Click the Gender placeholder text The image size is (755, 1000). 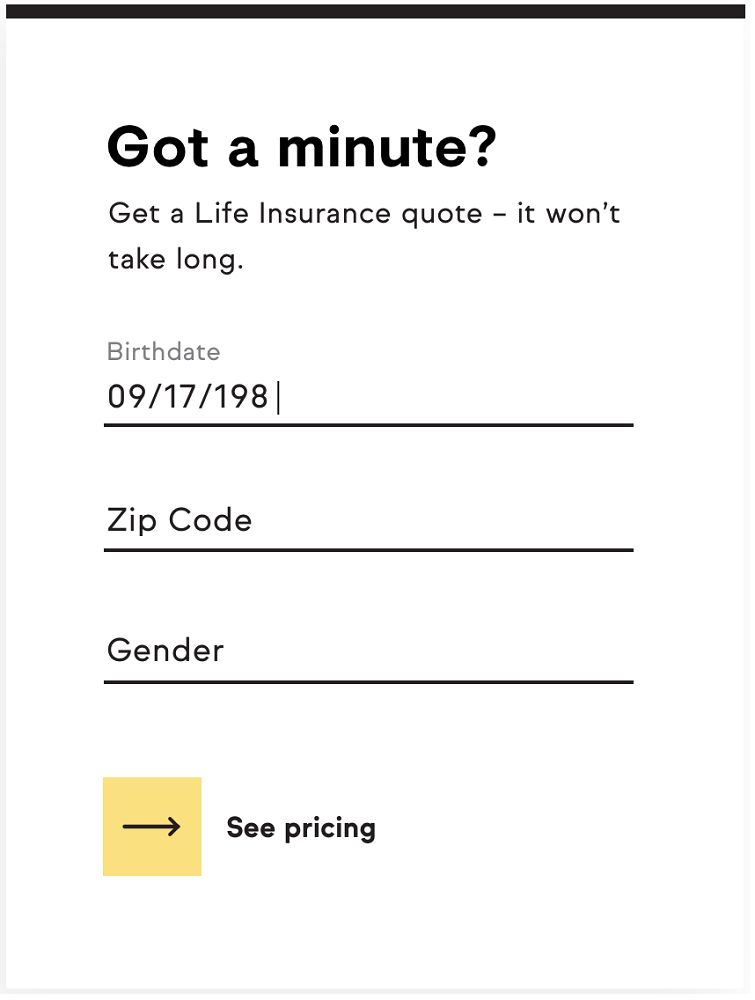165,651
